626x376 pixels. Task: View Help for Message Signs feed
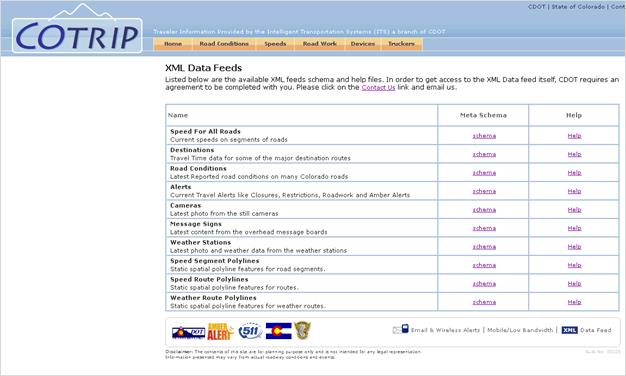pyautogui.click(x=574, y=228)
